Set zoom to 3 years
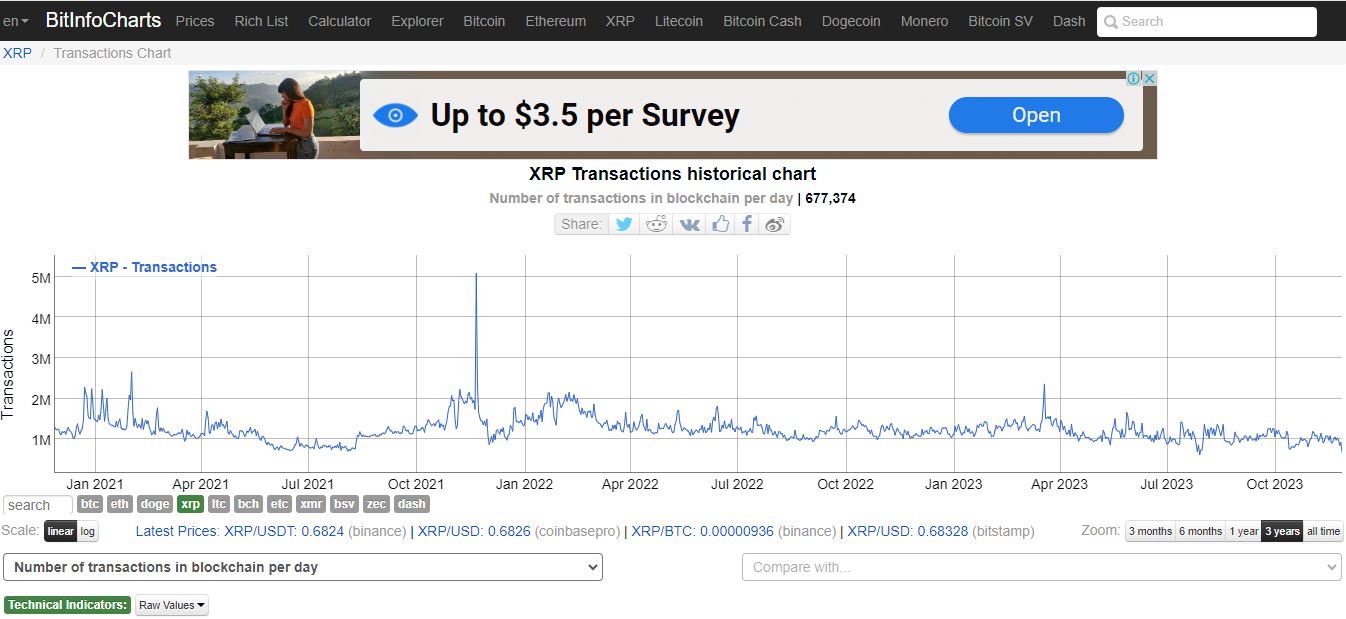The height and width of the screenshot is (619, 1346). pyautogui.click(x=1282, y=531)
